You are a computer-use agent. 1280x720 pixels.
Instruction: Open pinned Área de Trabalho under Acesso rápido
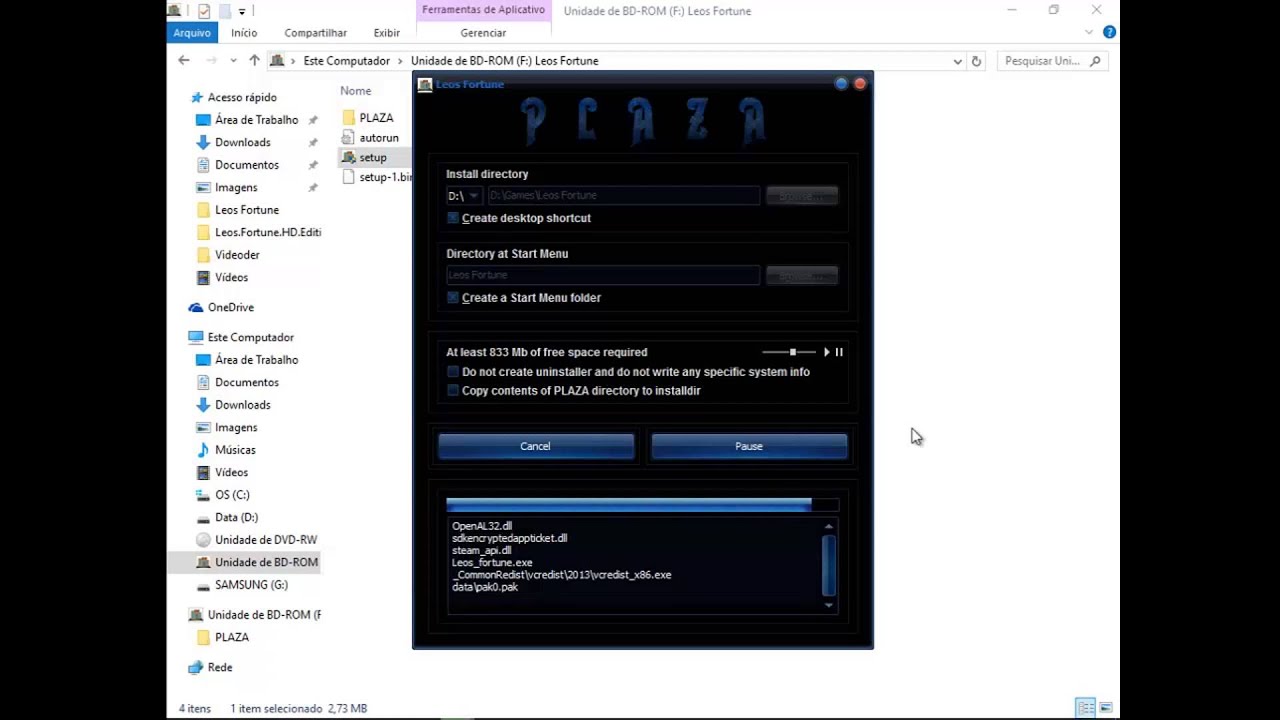(x=256, y=120)
